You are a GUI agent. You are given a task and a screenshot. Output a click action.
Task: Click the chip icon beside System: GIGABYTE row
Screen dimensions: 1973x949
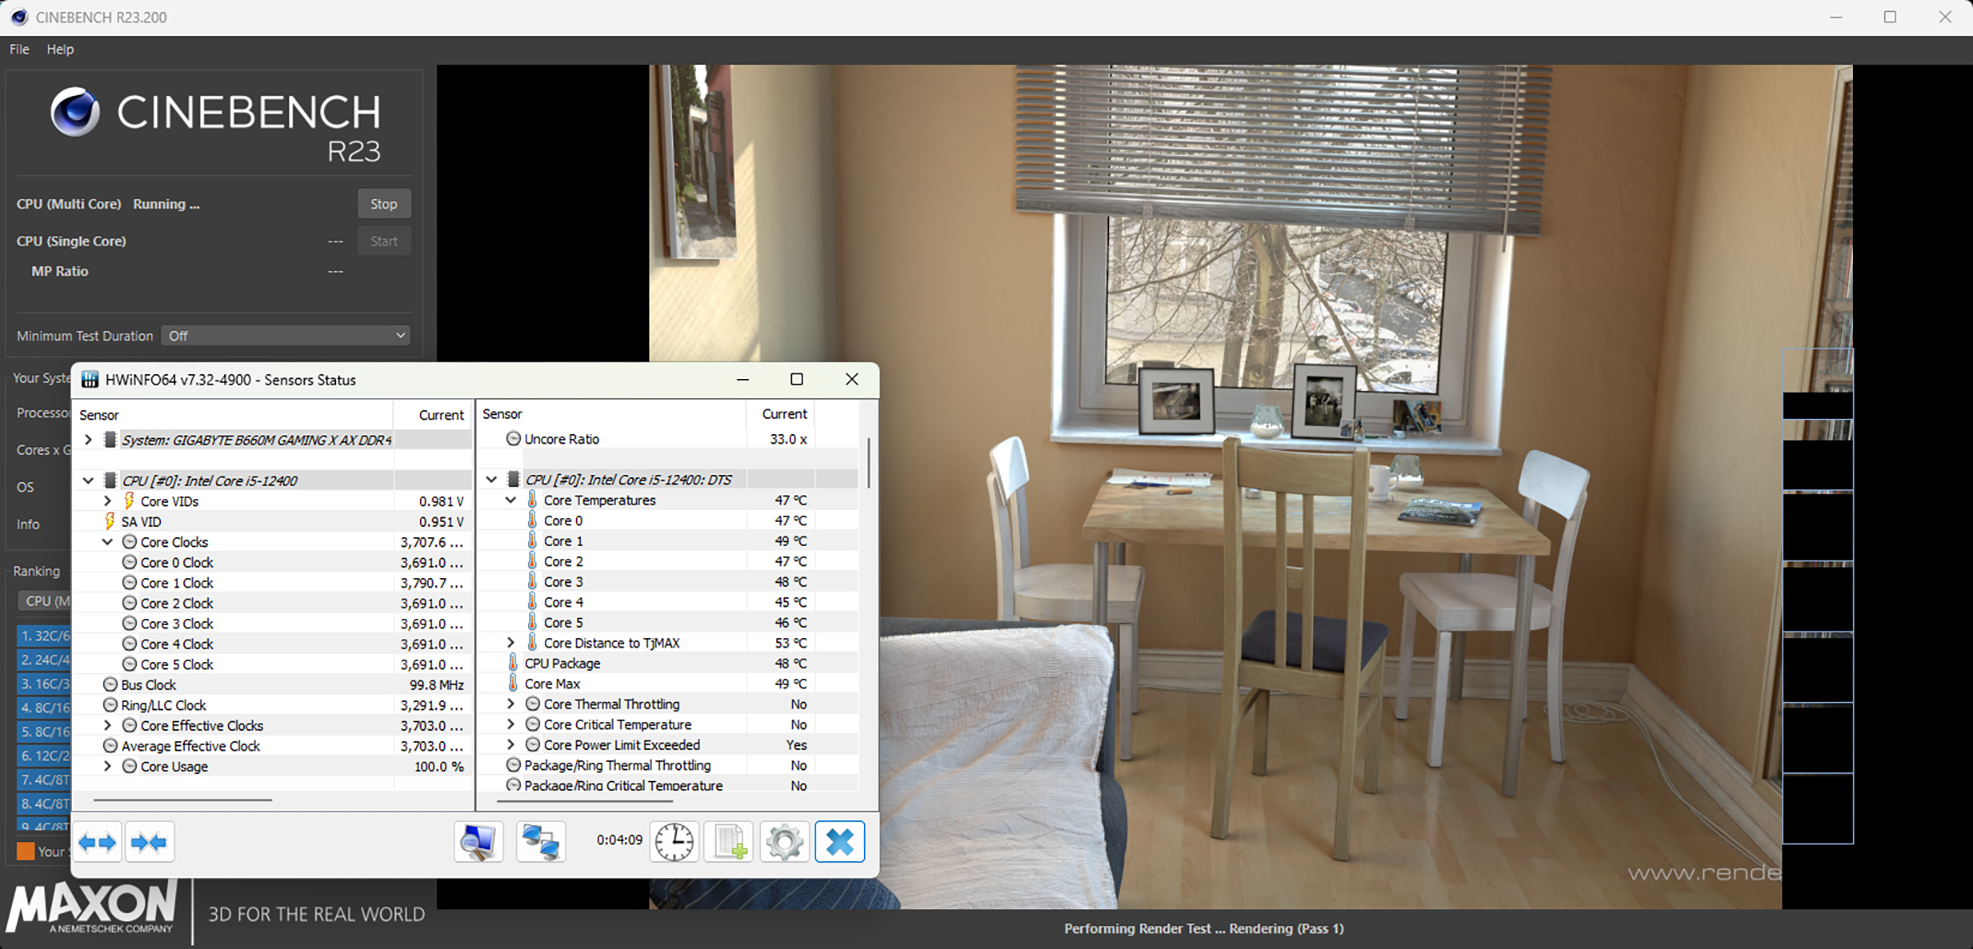click(110, 440)
